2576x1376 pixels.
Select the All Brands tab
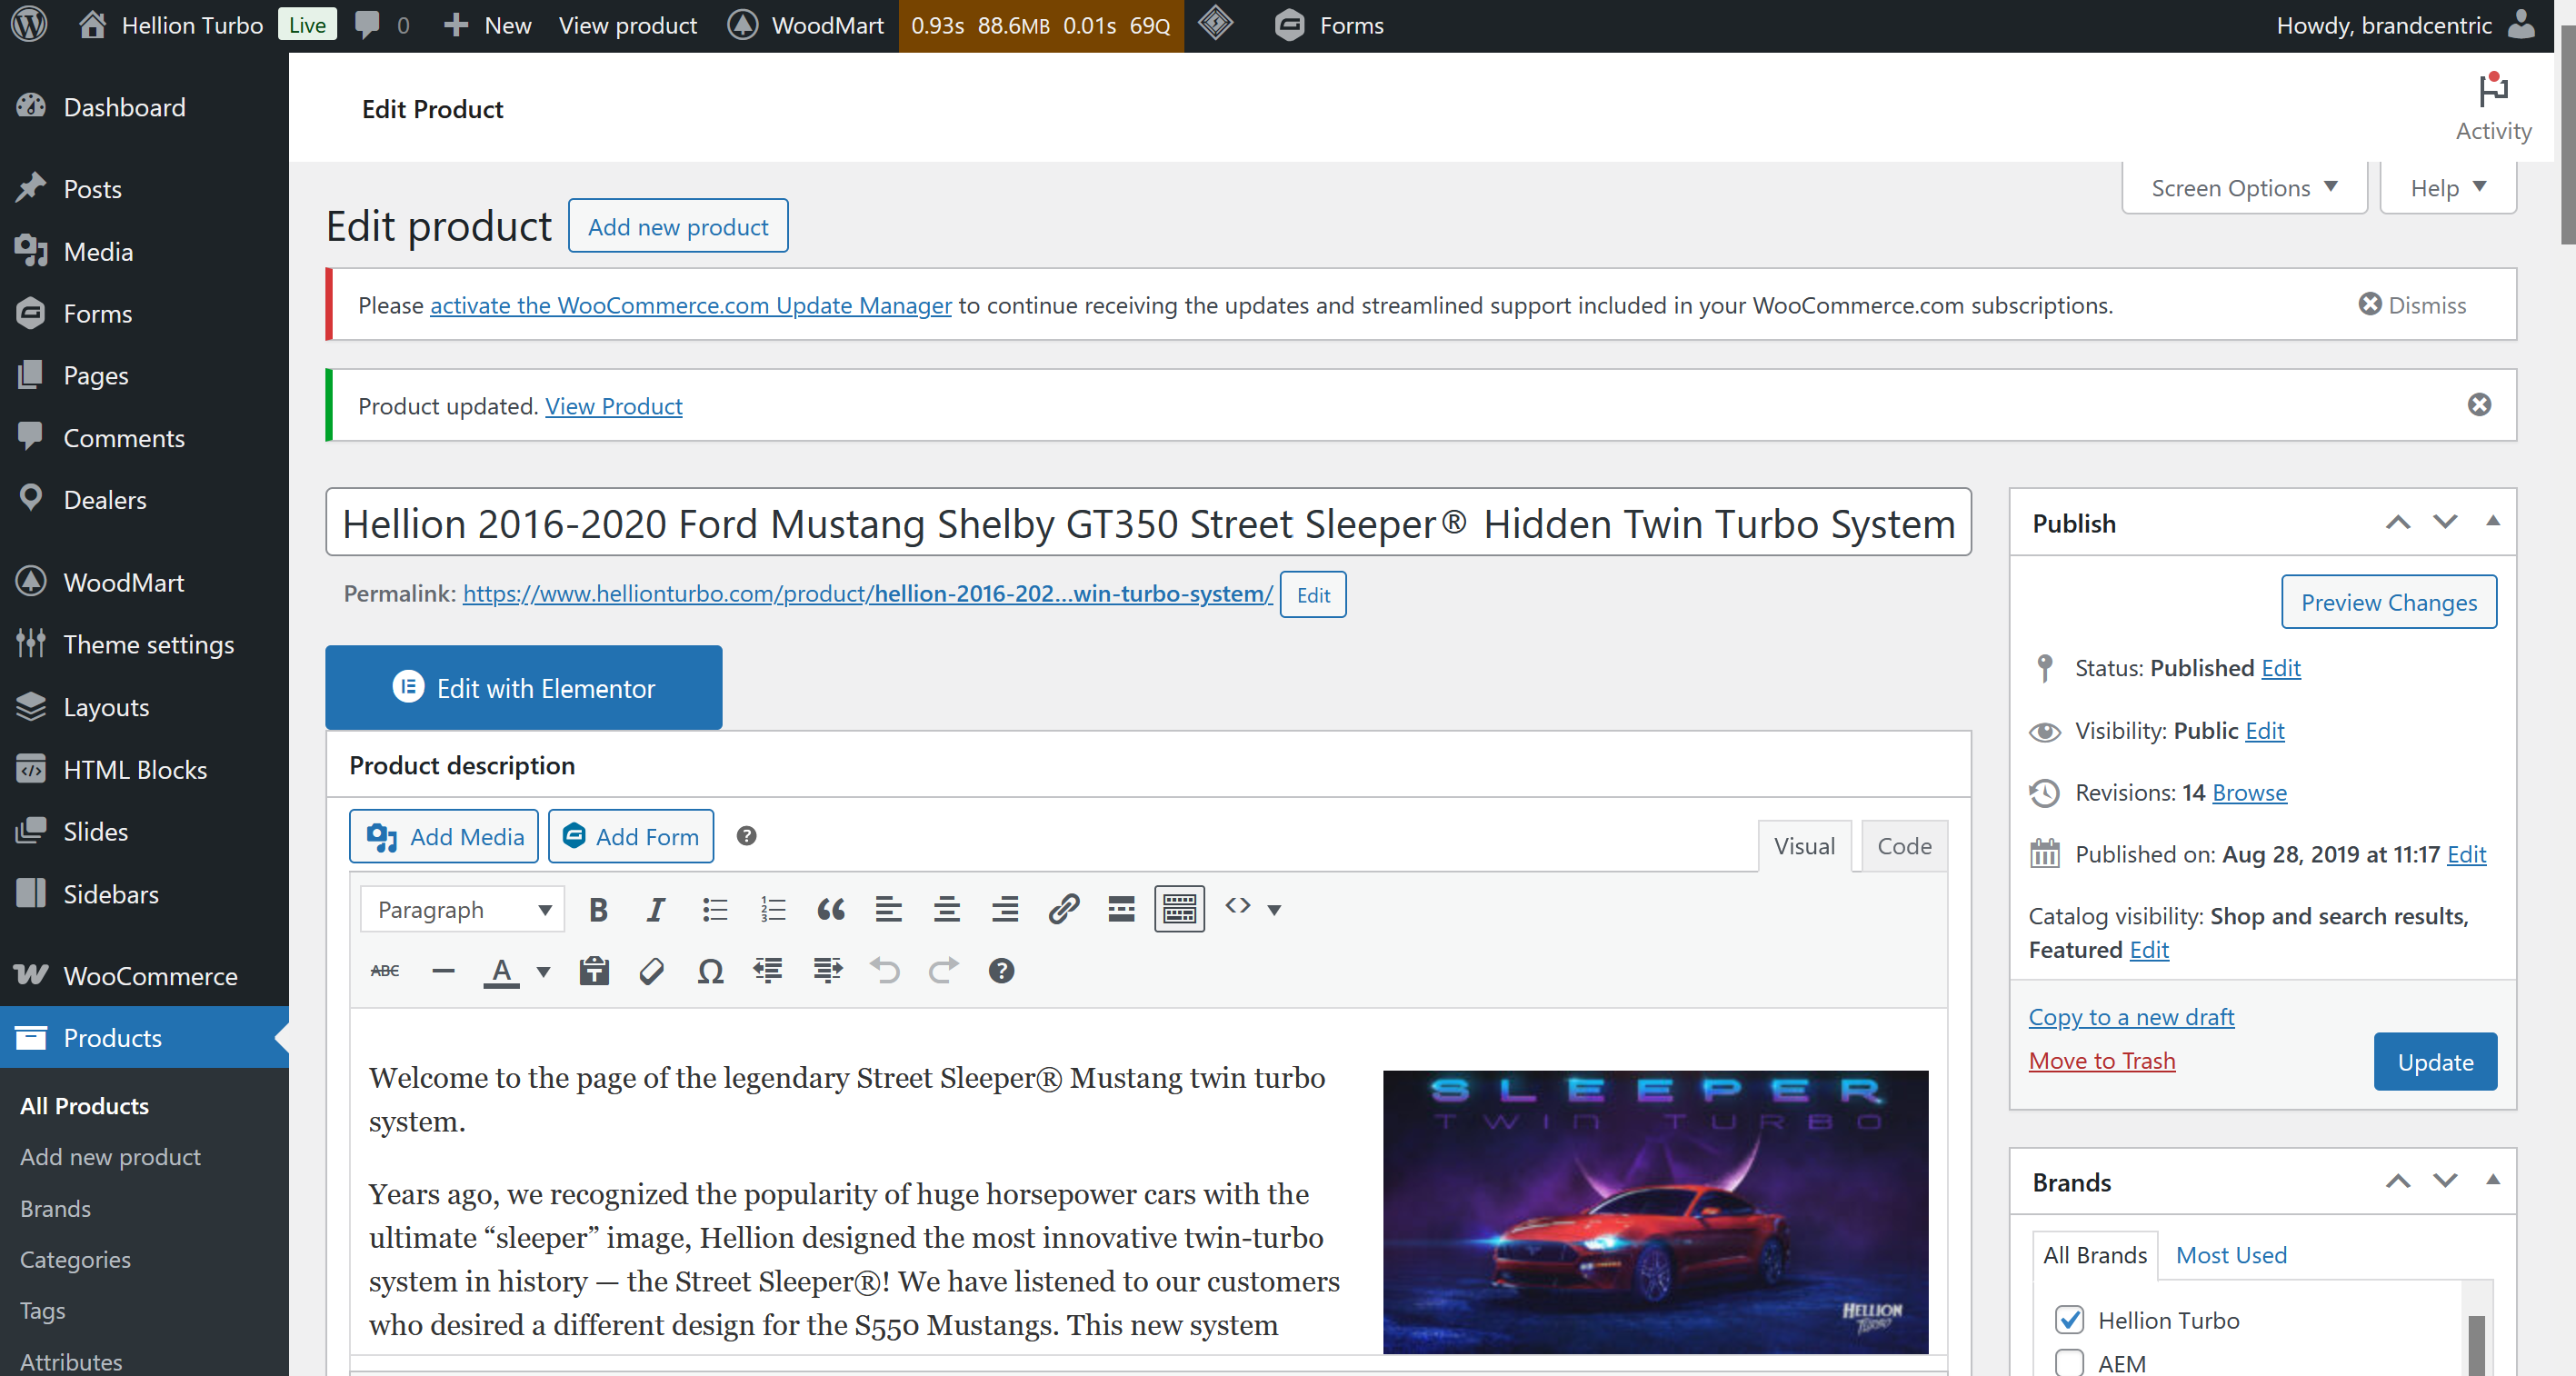click(2095, 1254)
